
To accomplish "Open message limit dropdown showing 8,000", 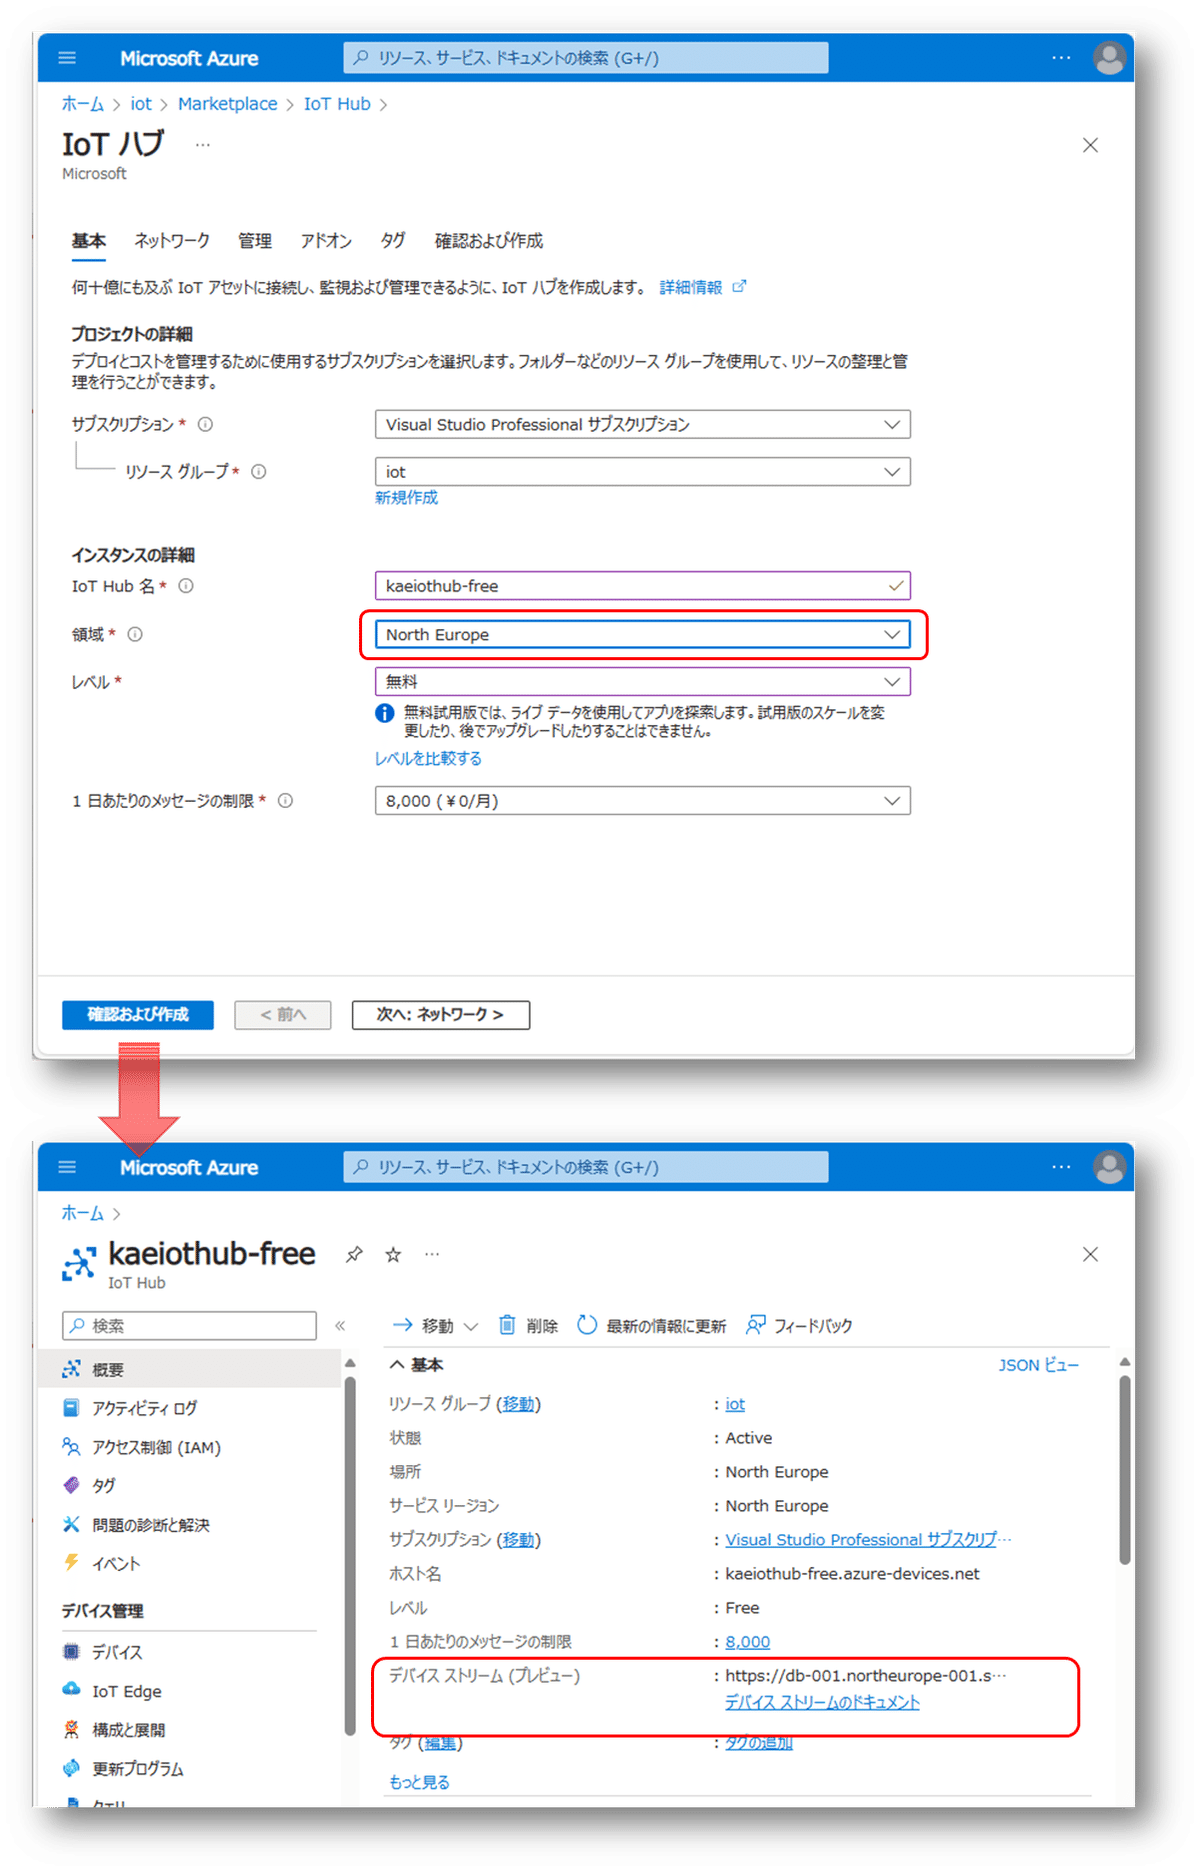I will coord(642,801).
